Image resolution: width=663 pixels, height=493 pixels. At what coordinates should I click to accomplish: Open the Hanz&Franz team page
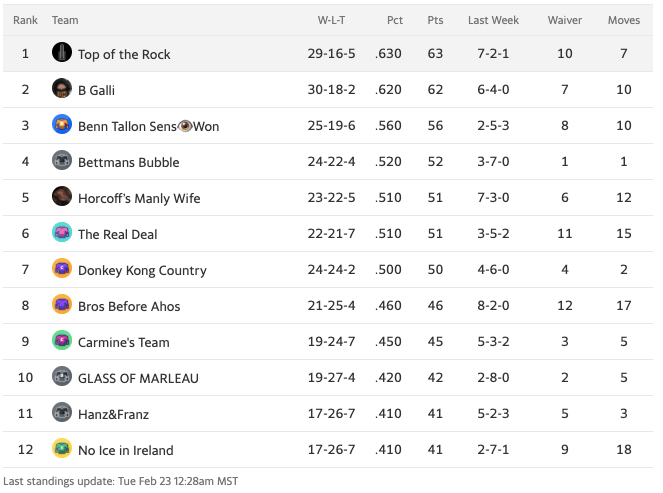point(113,414)
